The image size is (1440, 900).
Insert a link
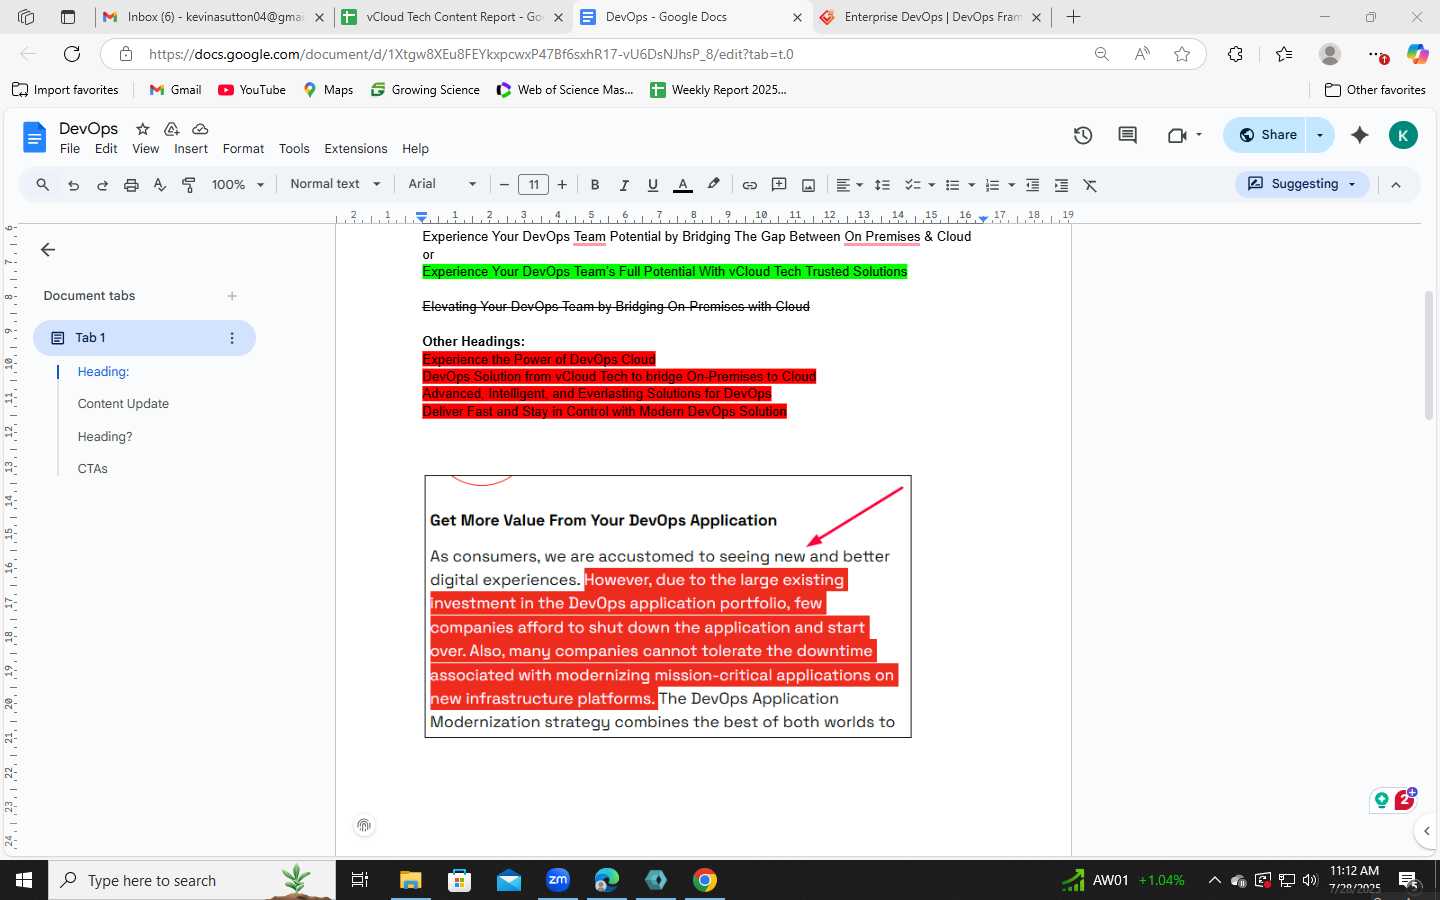click(749, 185)
